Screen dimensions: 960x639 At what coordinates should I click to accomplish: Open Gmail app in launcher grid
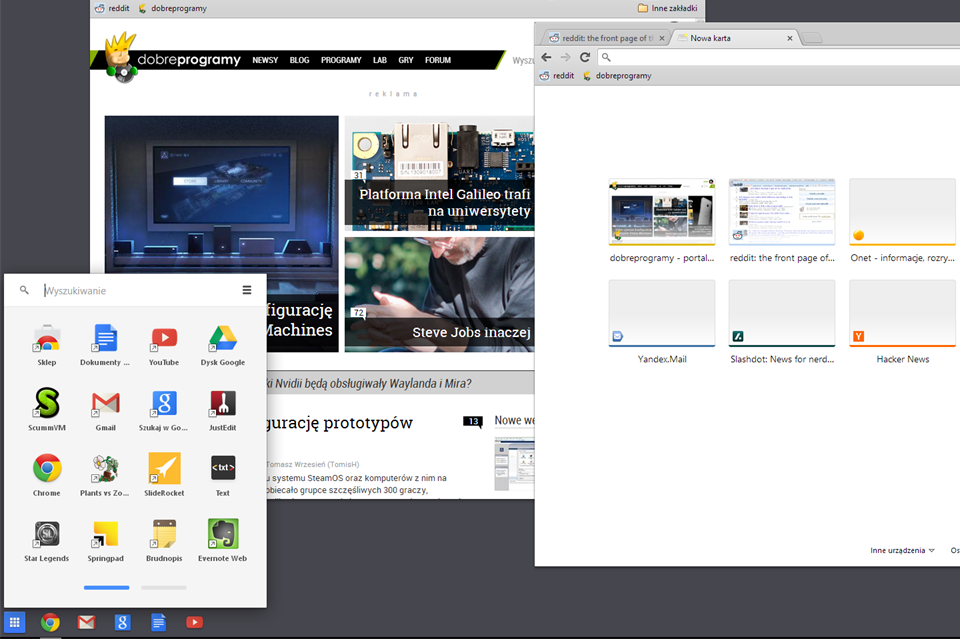(x=105, y=410)
